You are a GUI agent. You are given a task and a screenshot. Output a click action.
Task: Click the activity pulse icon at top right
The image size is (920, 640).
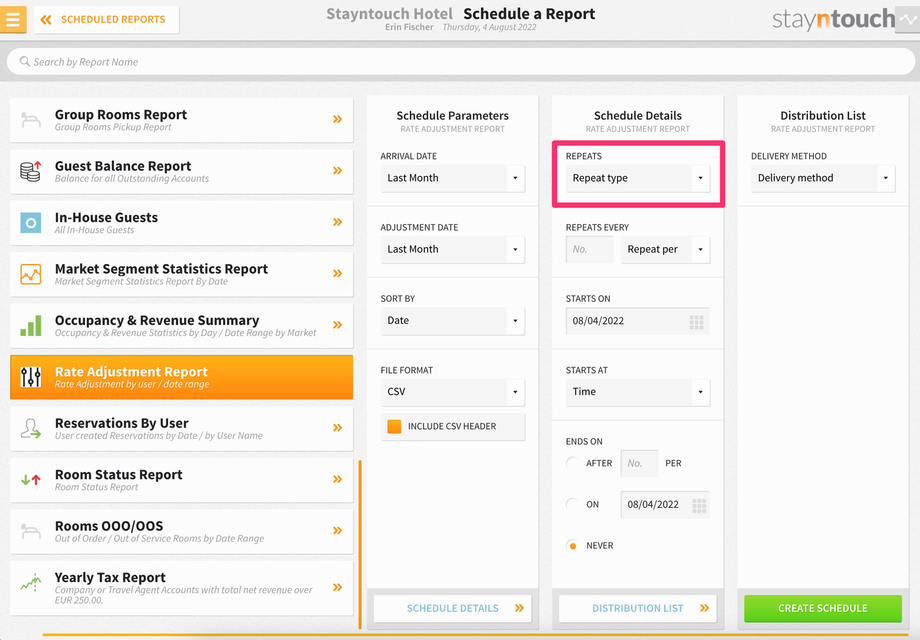point(908,19)
